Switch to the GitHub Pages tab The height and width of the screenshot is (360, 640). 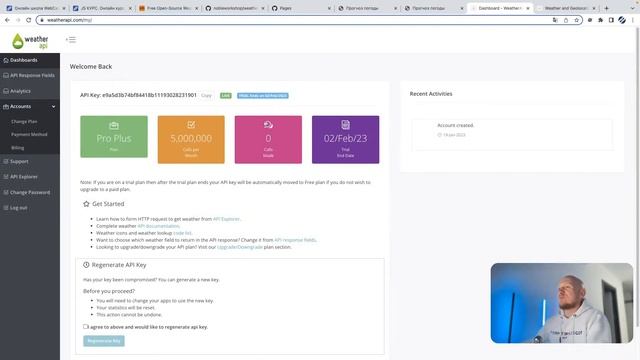[300, 8]
